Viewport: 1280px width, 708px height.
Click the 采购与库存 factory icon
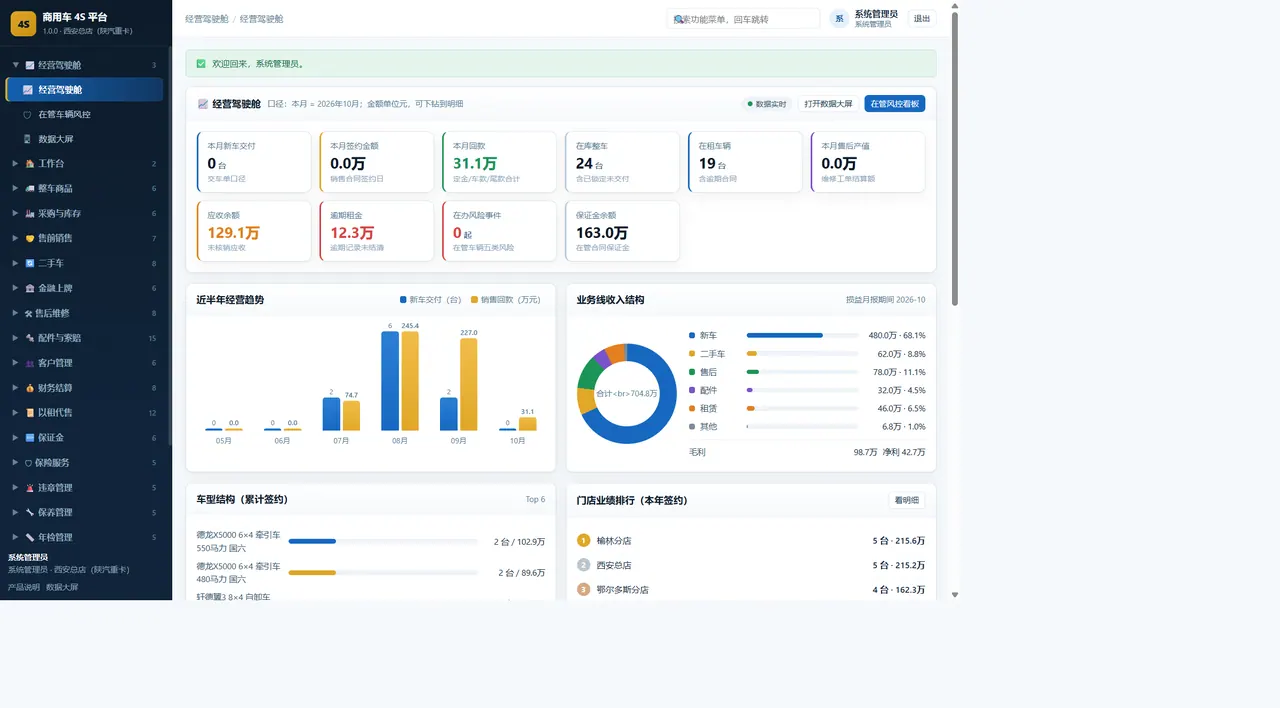[30, 213]
